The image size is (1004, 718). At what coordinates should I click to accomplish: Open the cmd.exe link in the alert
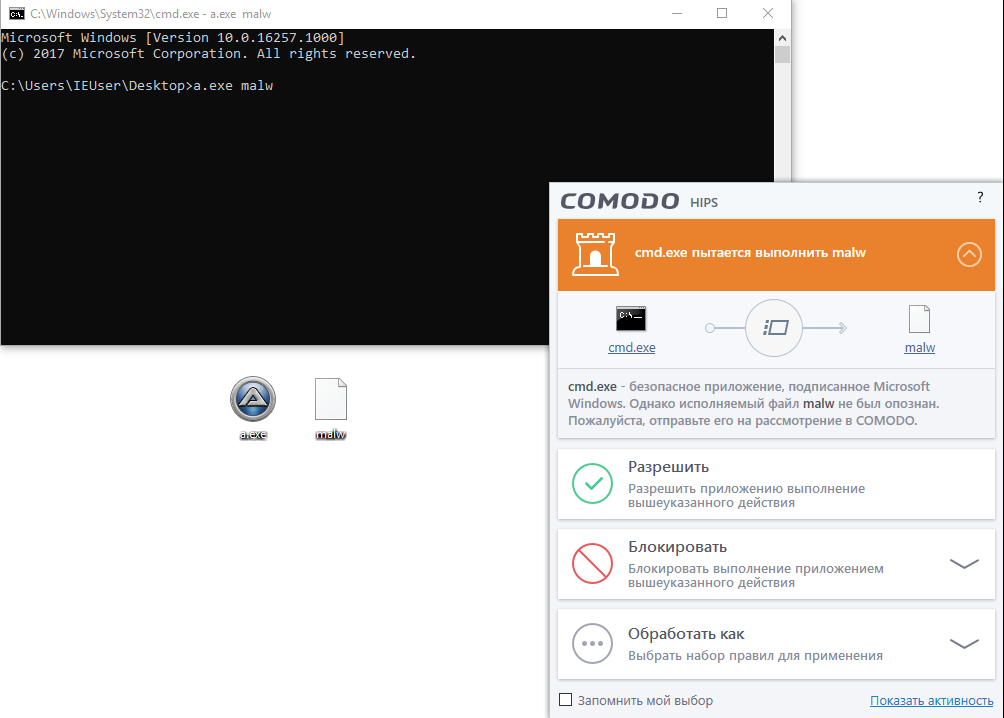coord(631,347)
